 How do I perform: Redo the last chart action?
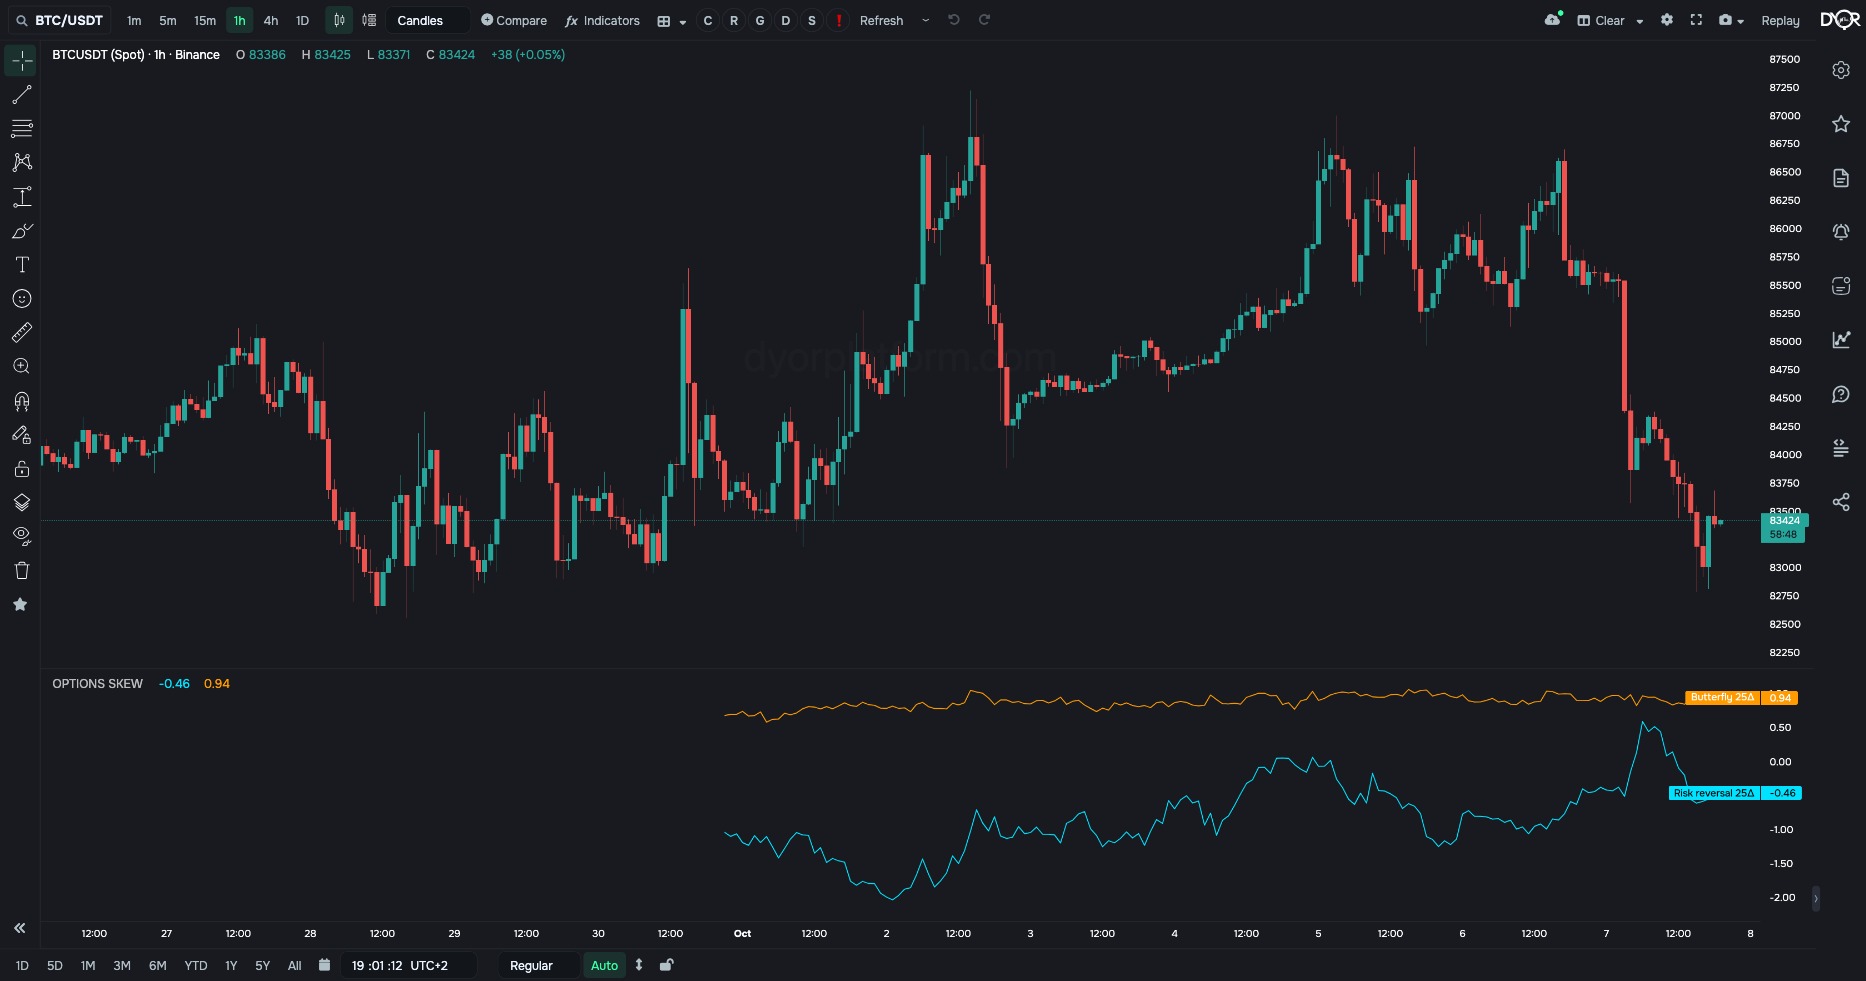[984, 20]
